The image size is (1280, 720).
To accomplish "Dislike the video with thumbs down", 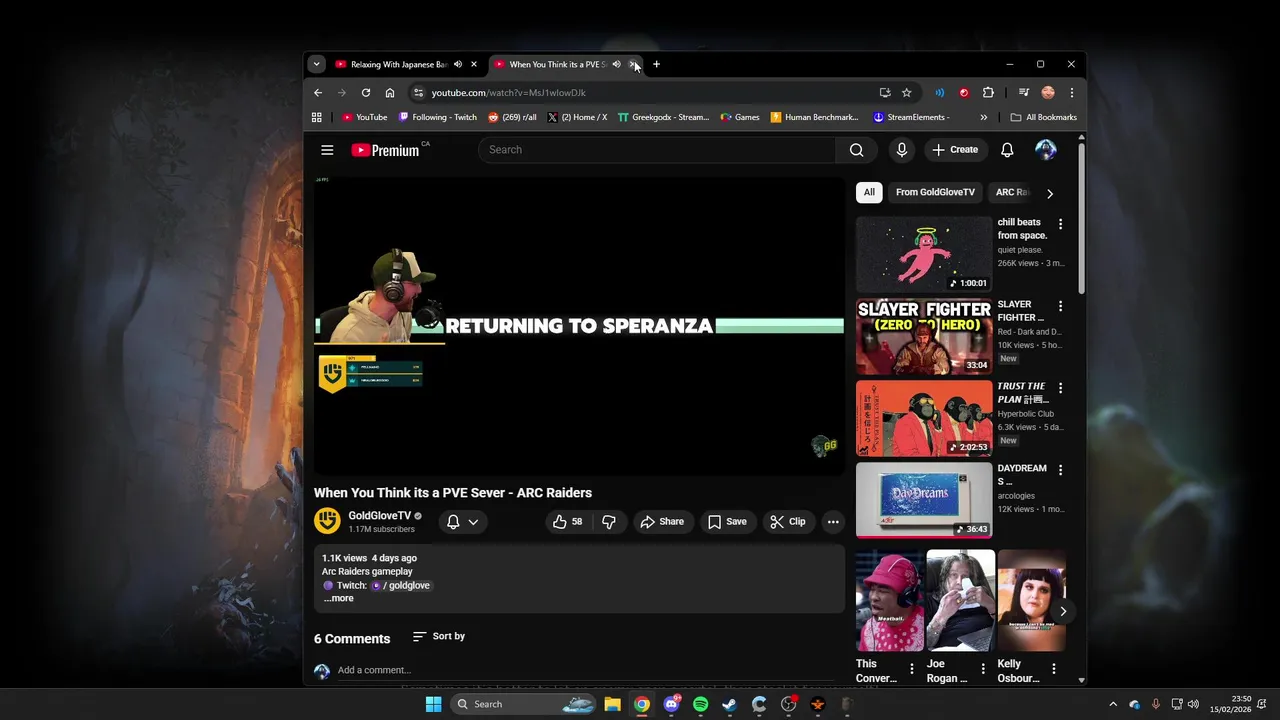I will [608, 521].
